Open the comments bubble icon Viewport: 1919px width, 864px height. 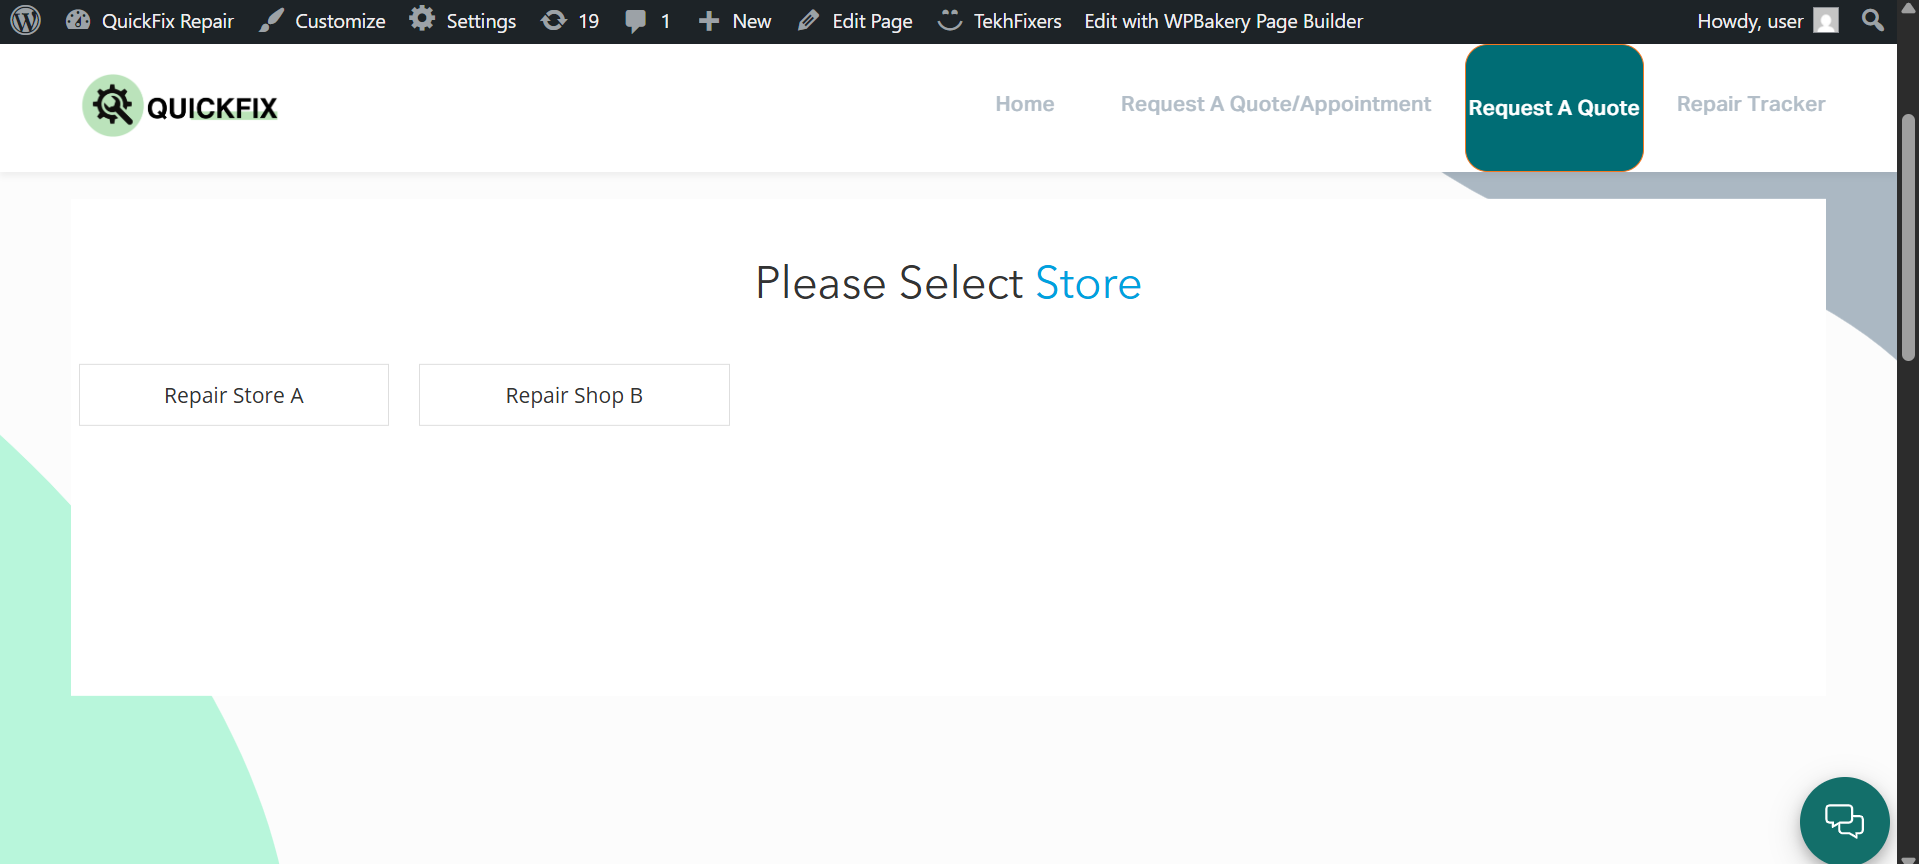tap(635, 21)
